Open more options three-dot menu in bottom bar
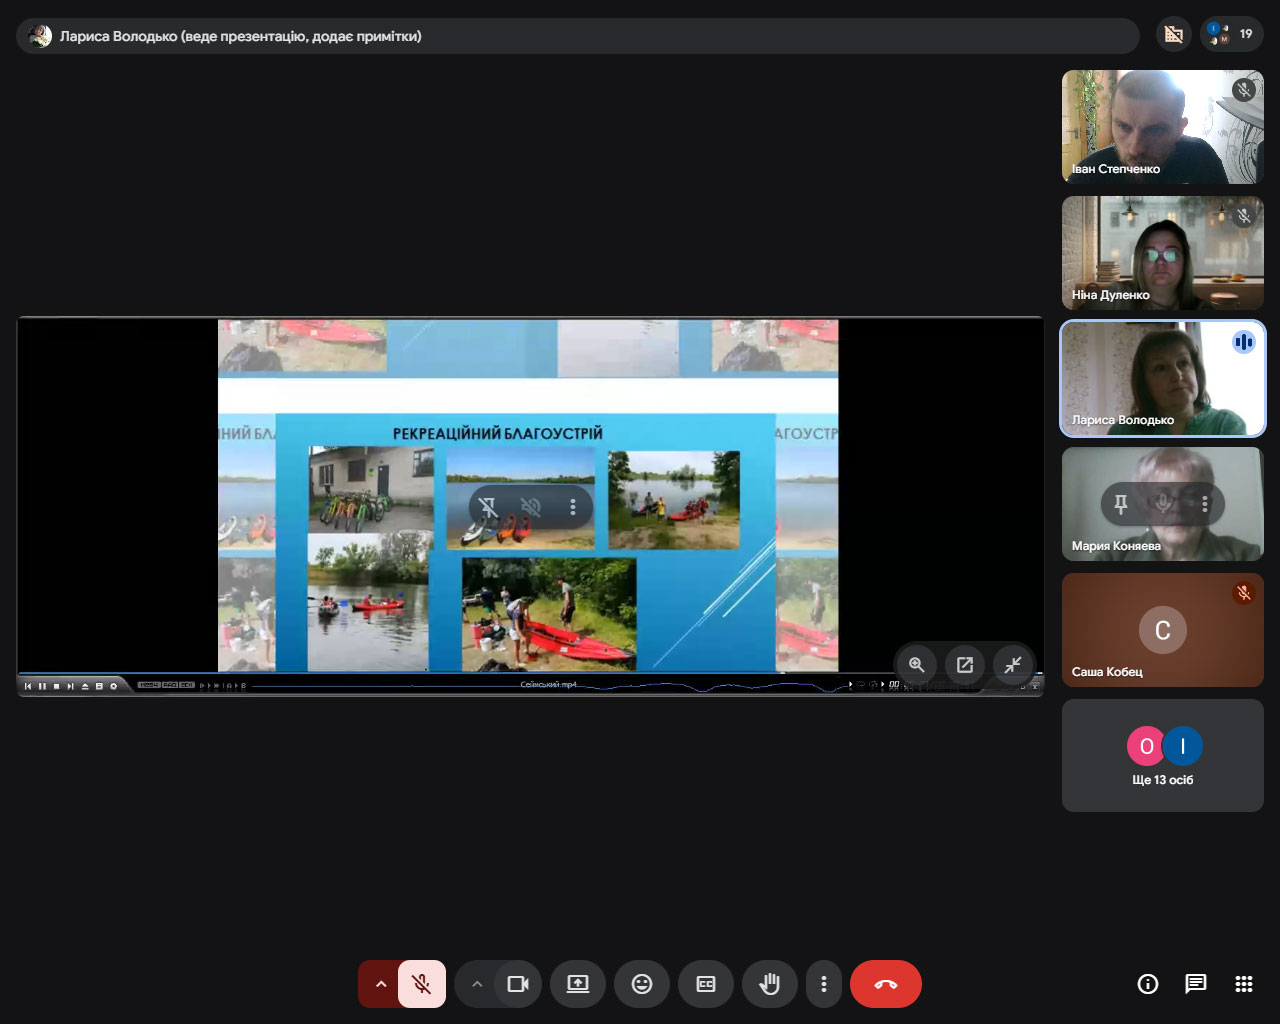1280x1024 pixels. 824,984
